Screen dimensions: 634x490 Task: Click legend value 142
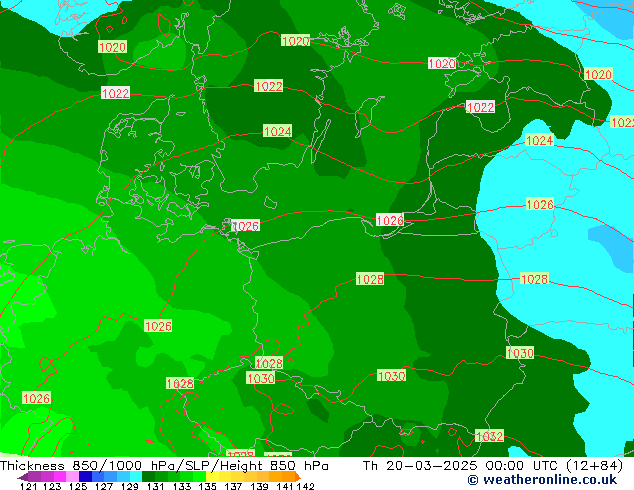pos(306,486)
